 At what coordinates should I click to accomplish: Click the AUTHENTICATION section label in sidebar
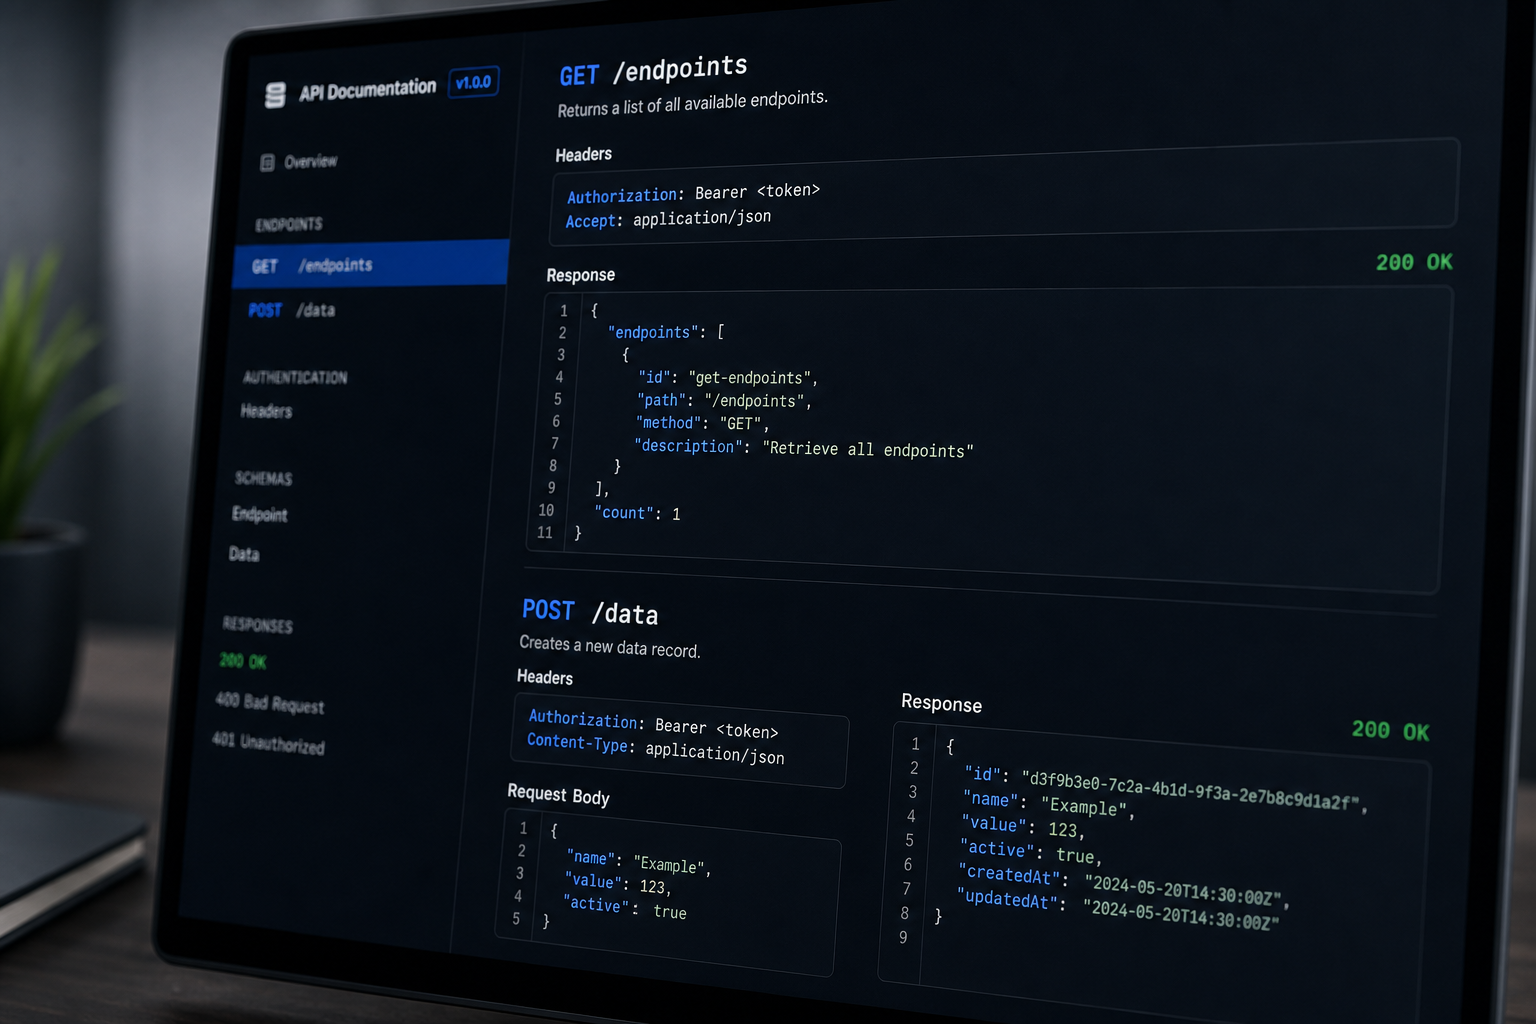[295, 377]
